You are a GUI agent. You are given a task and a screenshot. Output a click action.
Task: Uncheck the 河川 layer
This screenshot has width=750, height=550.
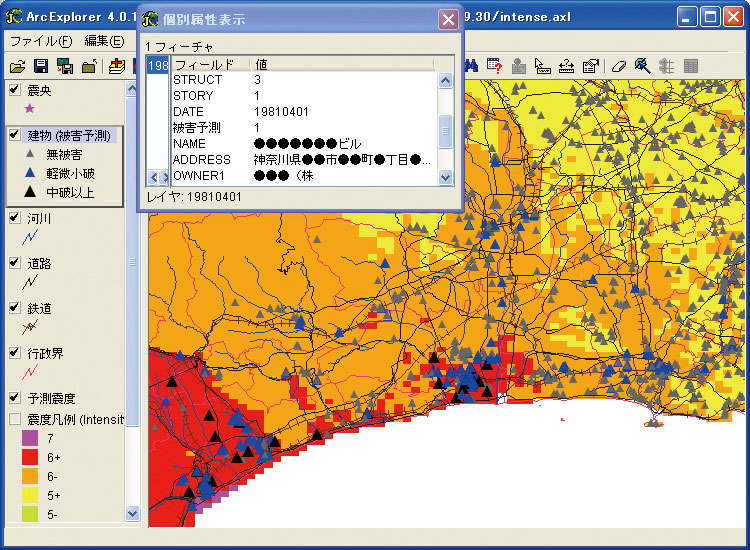click(x=15, y=218)
